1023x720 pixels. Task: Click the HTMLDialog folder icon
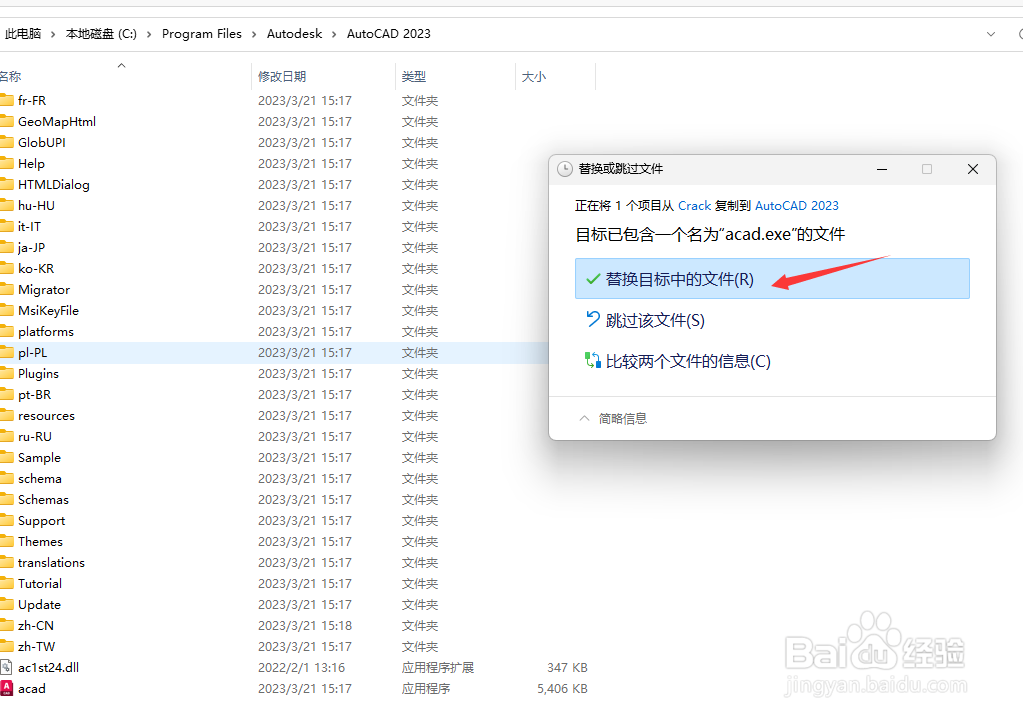tap(7, 185)
